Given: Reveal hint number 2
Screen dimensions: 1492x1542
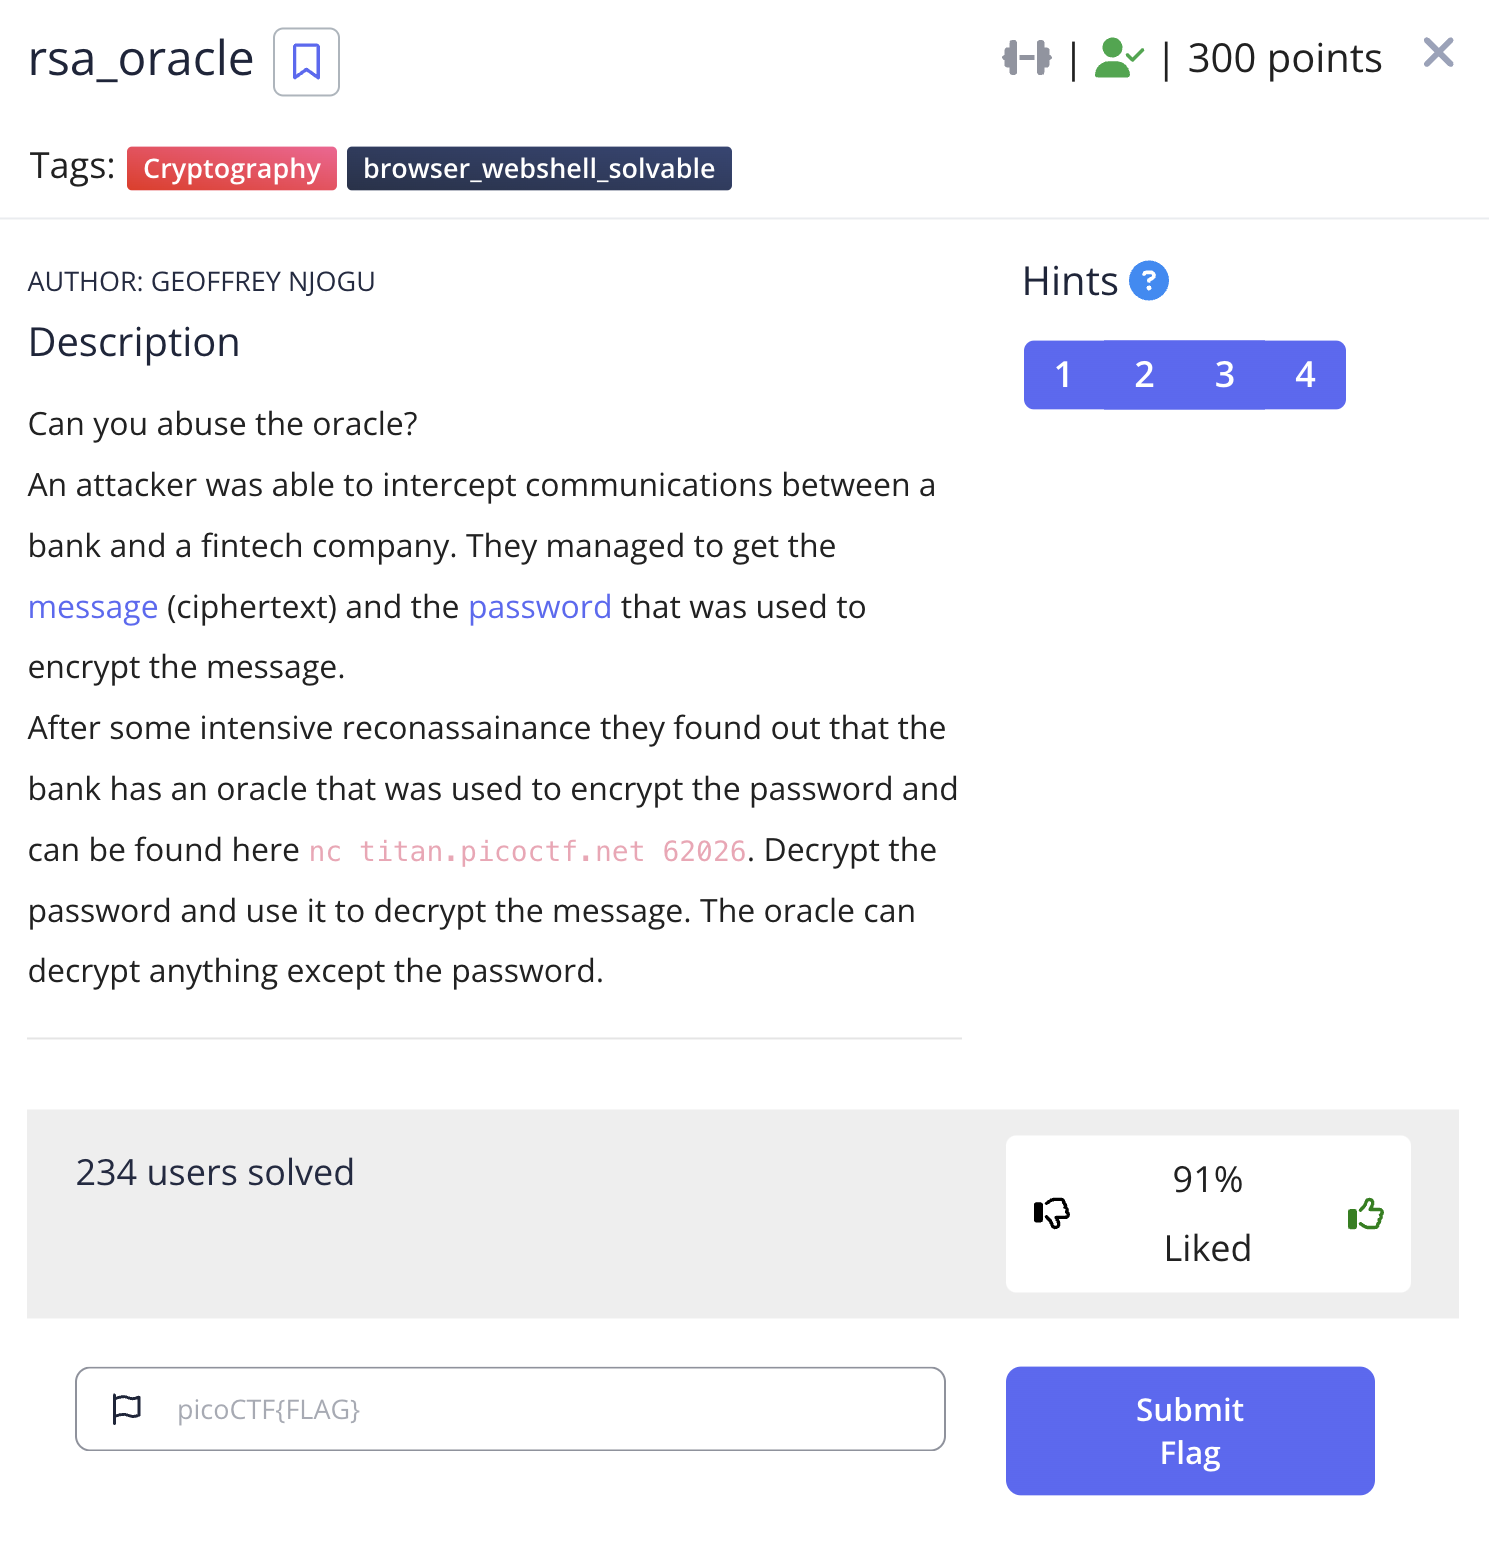Looking at the screenshot, I should [1144, 375].
